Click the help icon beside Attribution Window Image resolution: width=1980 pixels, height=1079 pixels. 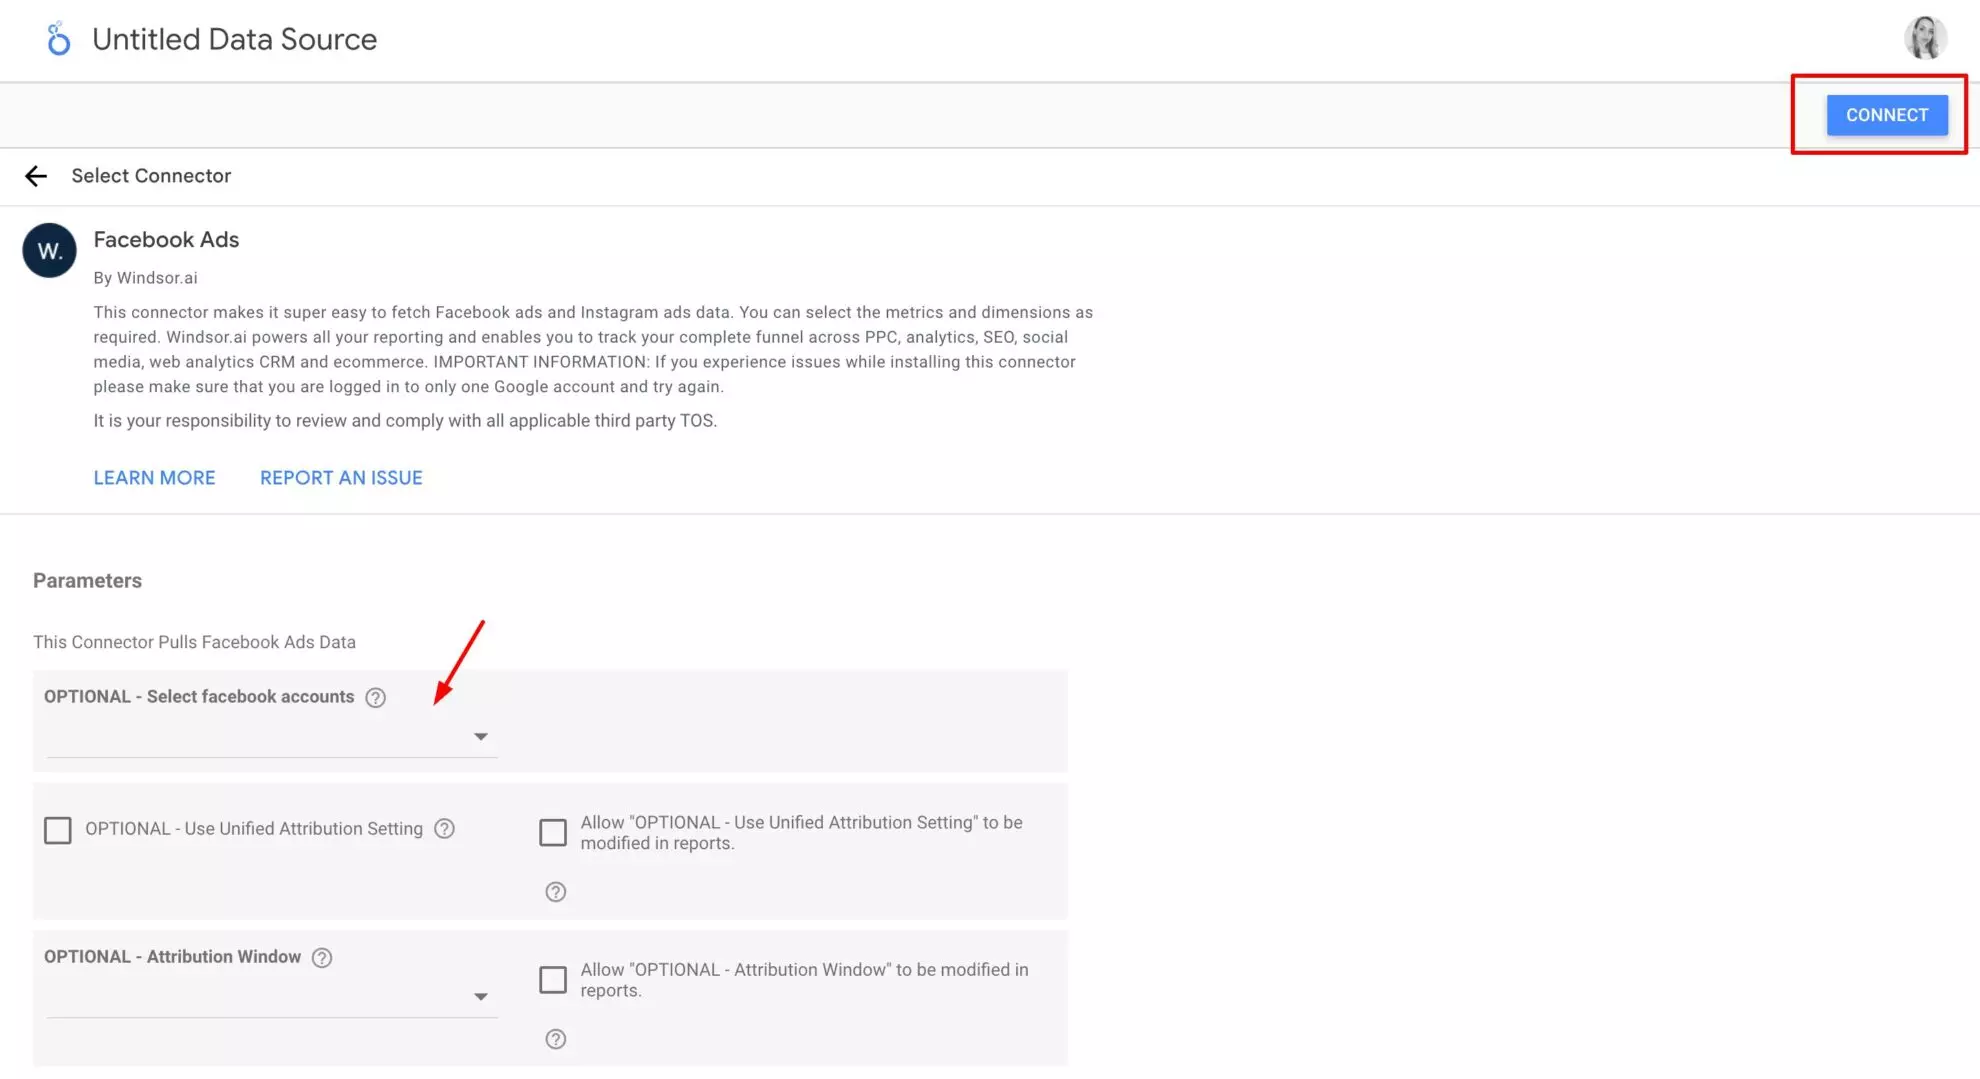pyautogui.click(x=321, y=957)
